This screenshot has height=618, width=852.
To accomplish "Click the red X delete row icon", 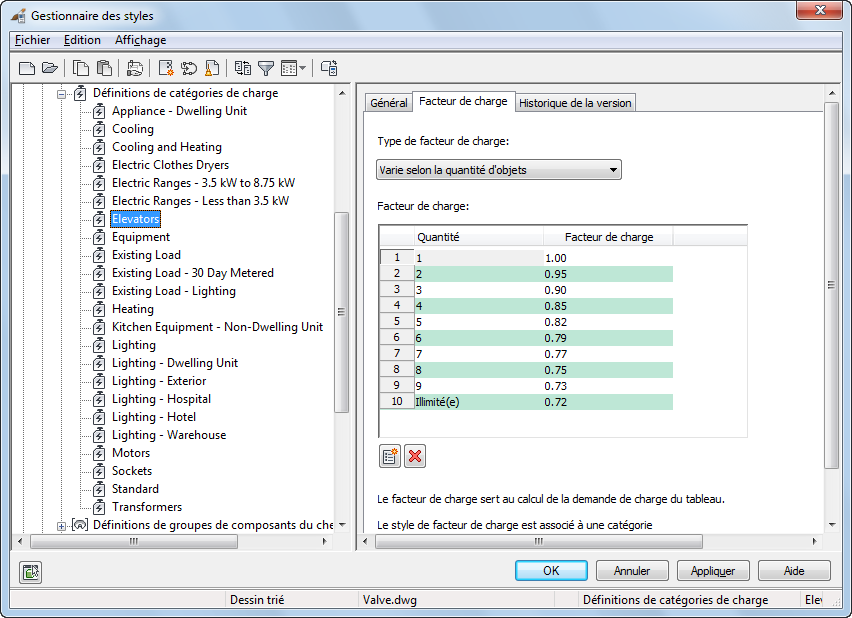I will coord(415,456).
